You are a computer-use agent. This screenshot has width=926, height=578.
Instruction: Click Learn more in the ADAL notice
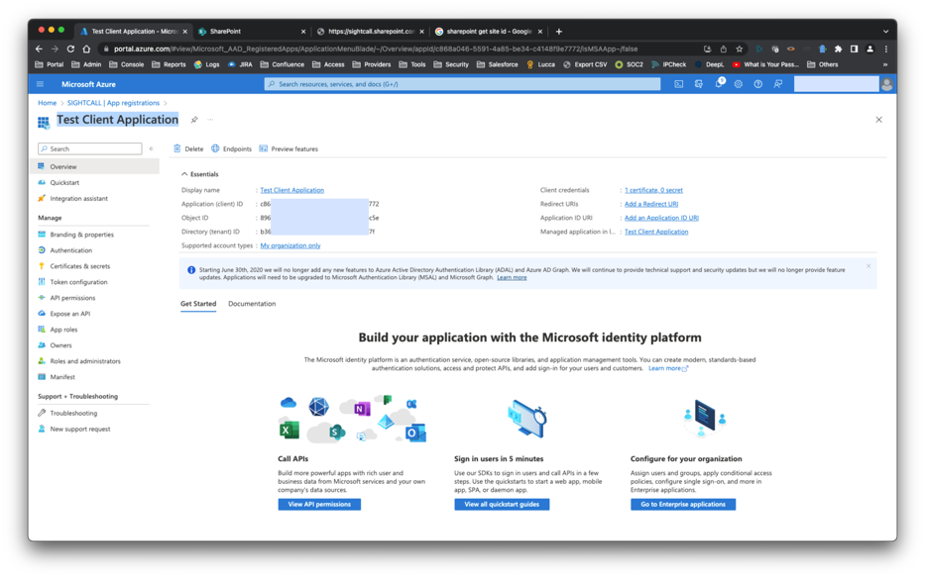tap(511, 277)
